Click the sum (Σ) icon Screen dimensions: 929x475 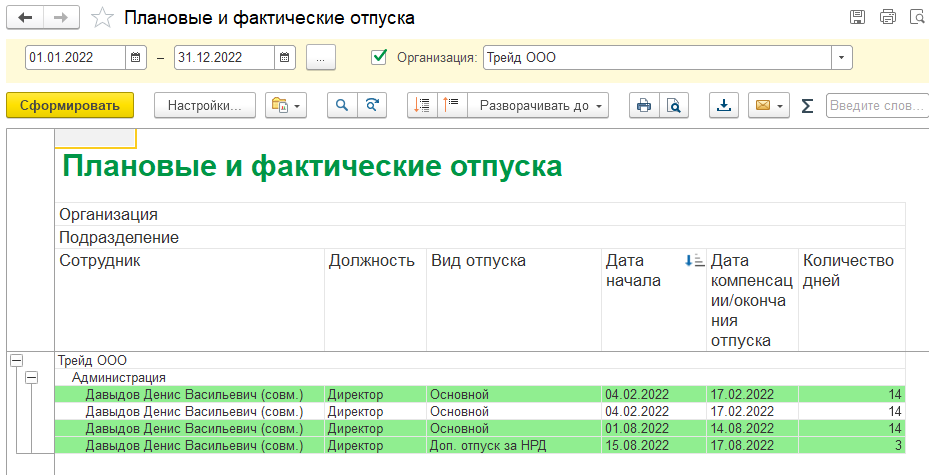pos(807,106)
